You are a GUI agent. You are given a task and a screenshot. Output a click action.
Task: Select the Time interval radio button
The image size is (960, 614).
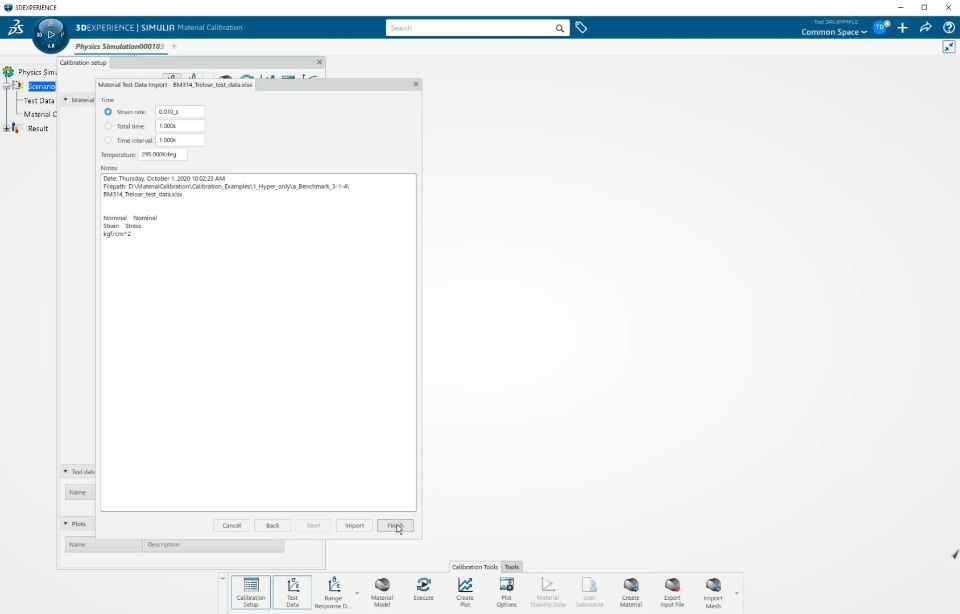108,140
